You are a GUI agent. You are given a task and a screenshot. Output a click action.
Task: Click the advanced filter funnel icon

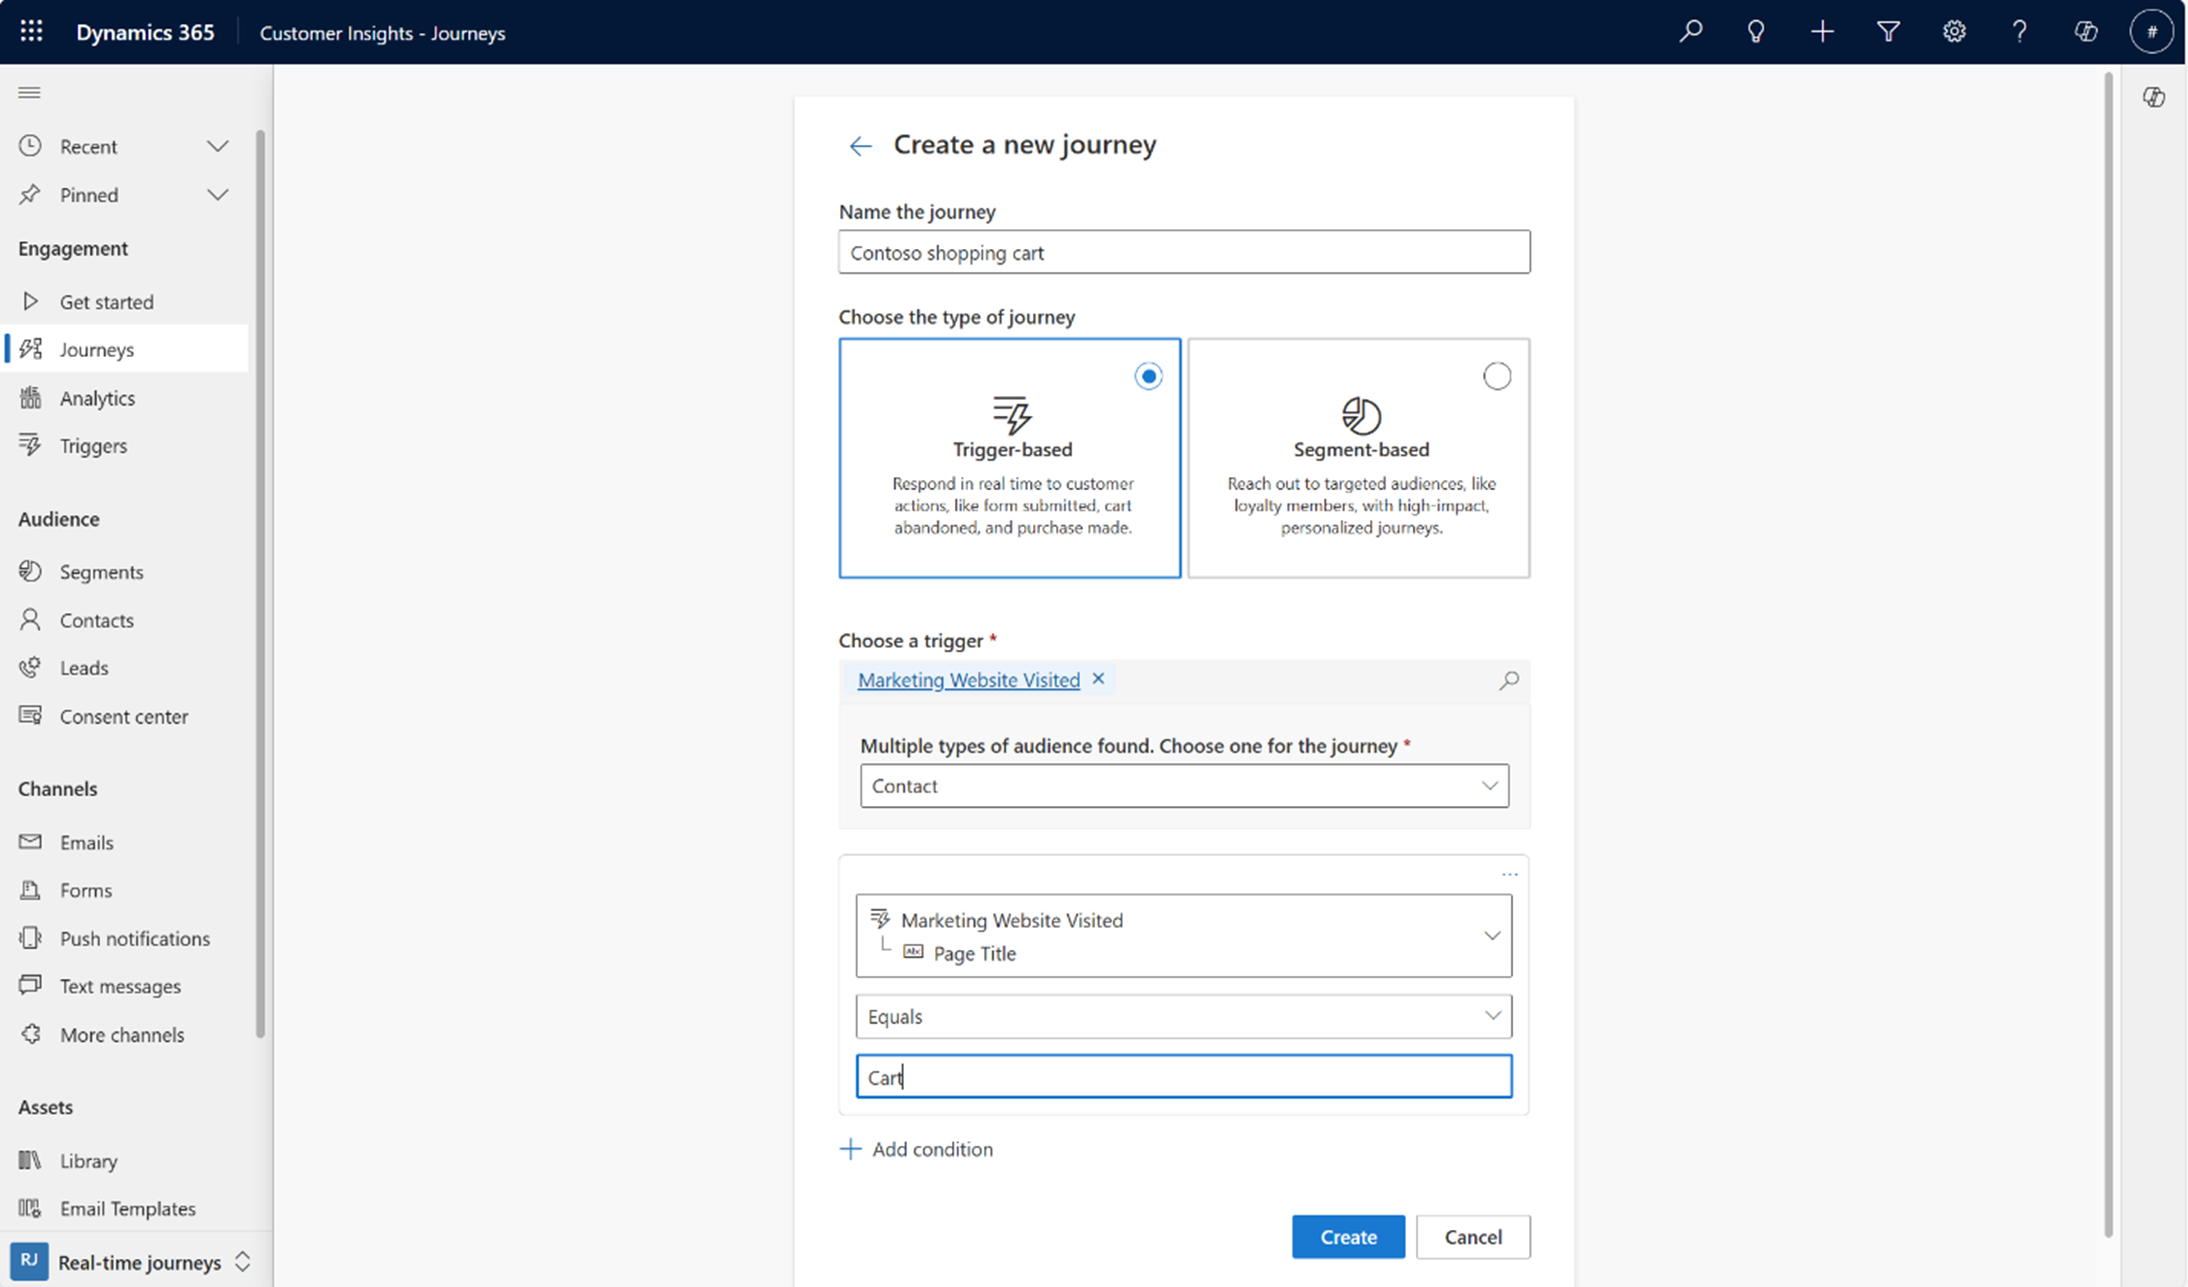click(x=1887, y=32)
